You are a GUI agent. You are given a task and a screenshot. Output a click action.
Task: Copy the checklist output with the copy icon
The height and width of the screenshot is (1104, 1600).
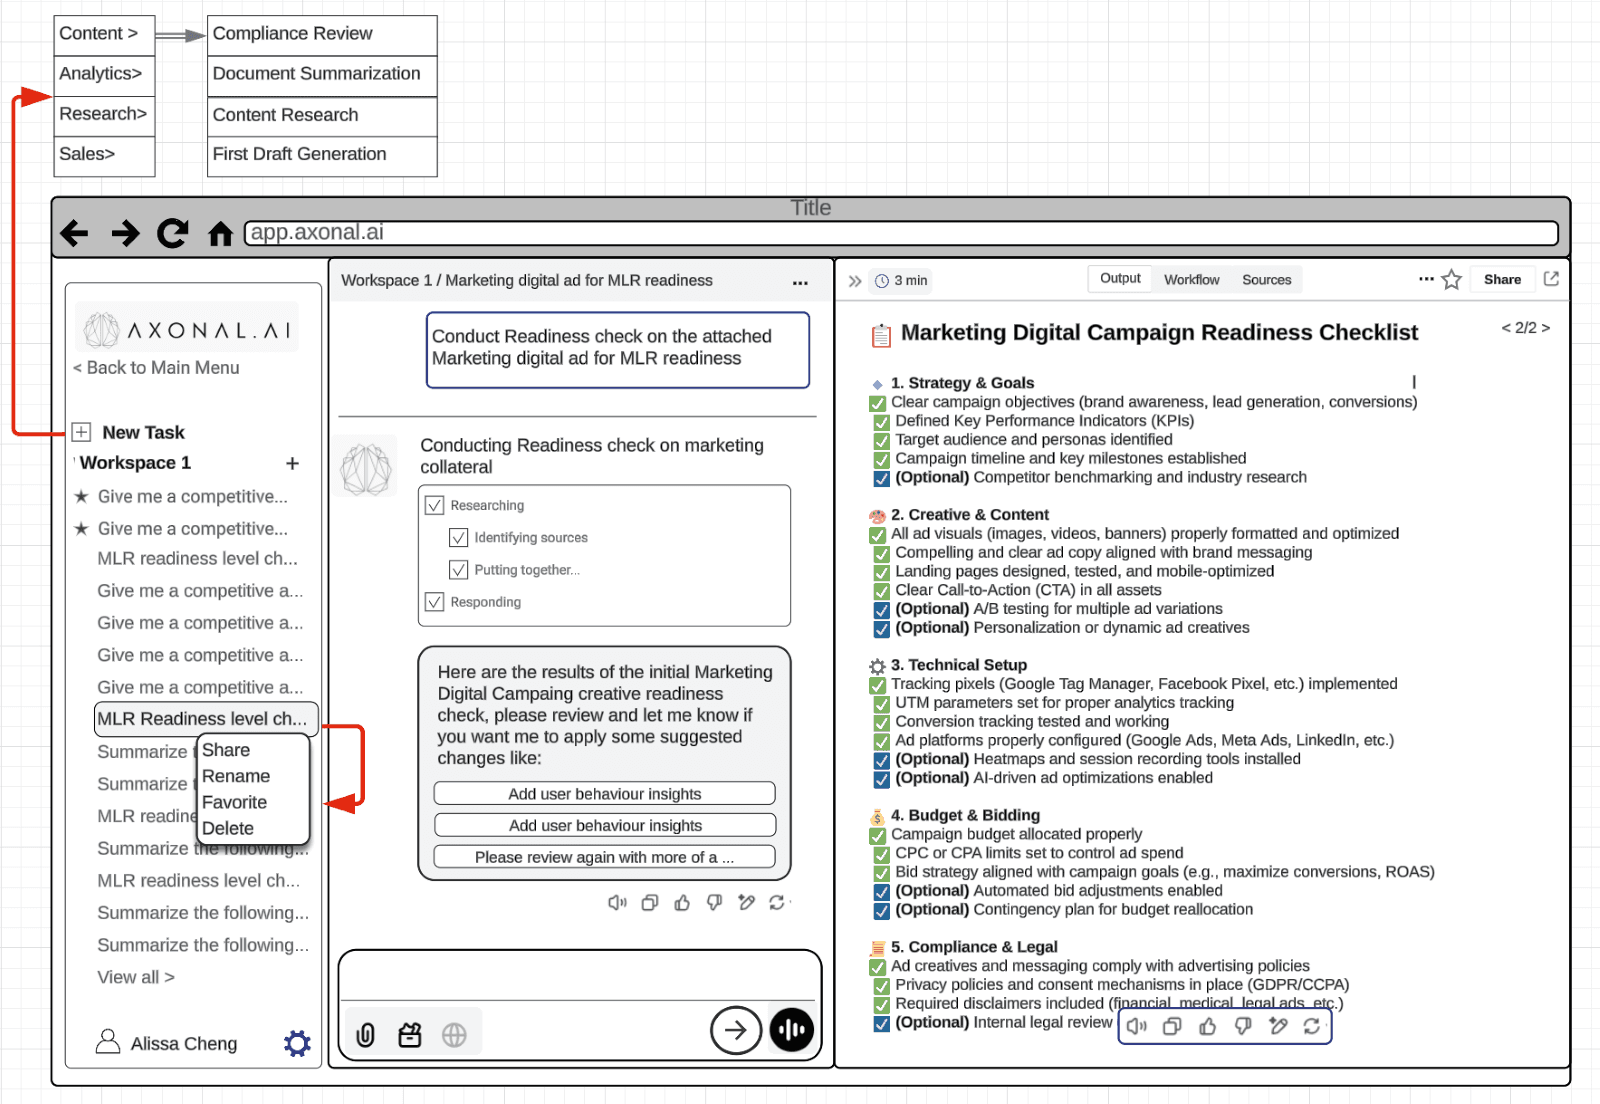tap(1172, 1026)
